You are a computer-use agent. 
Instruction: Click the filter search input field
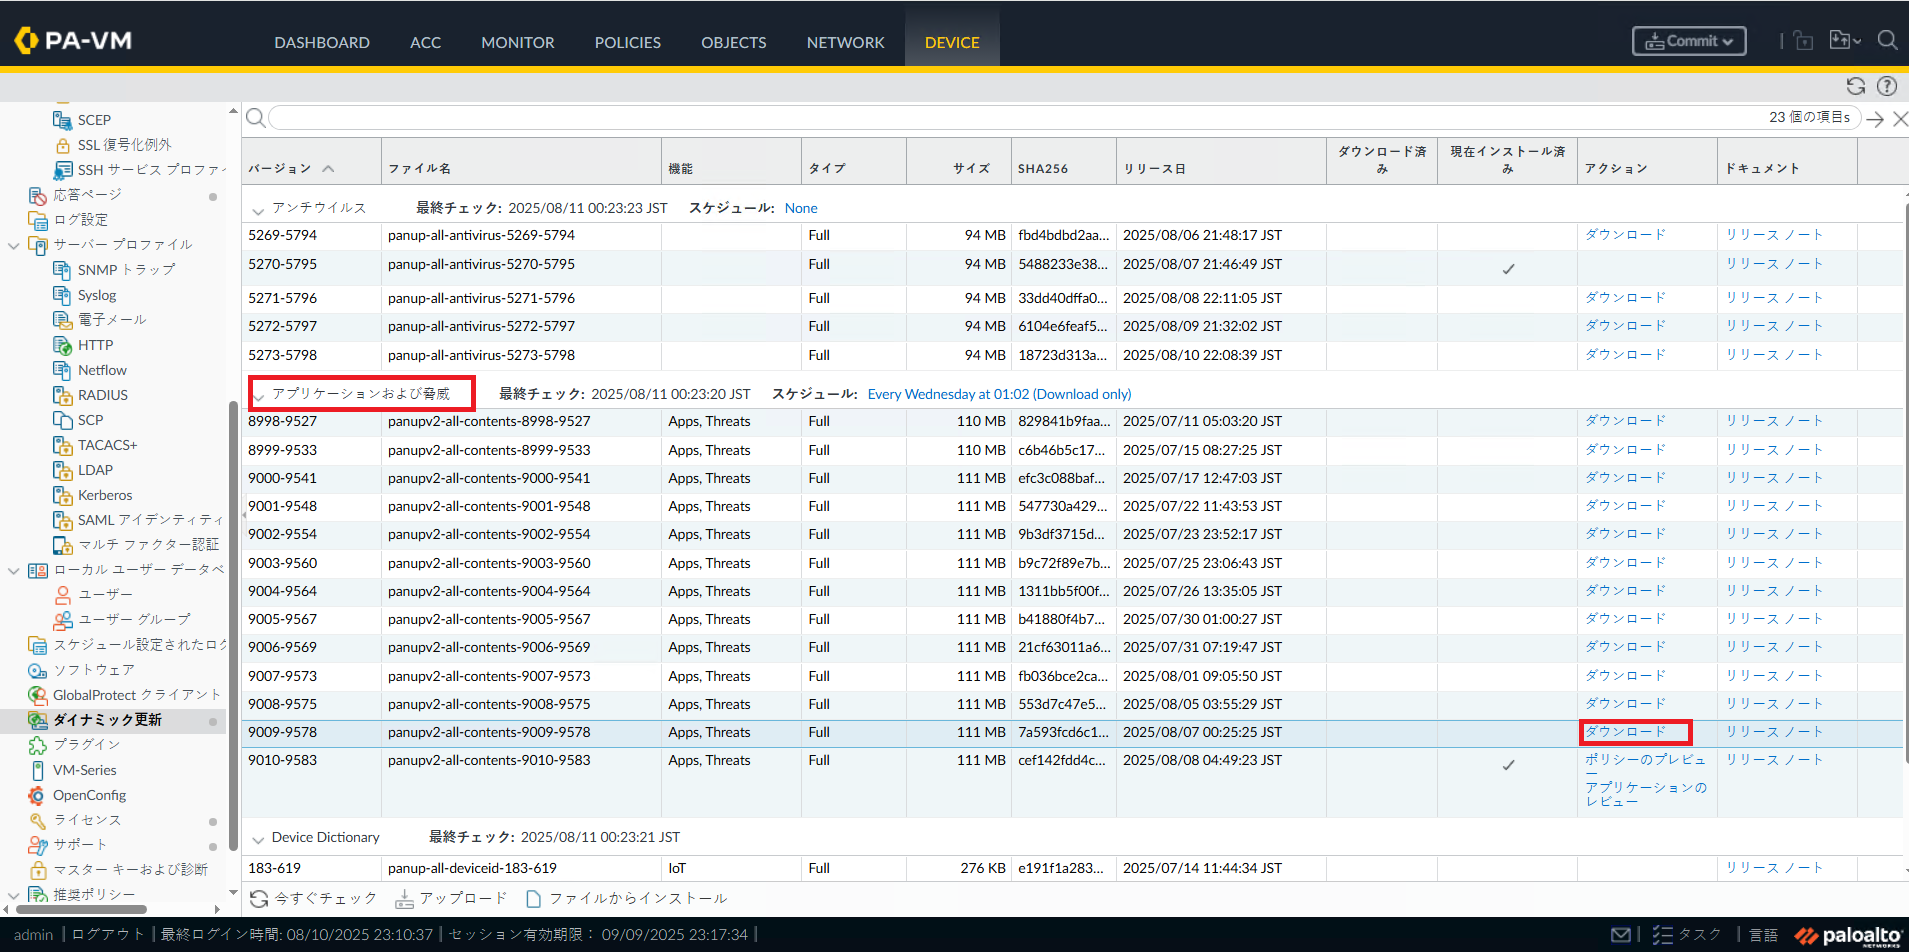click(1000, 118)
